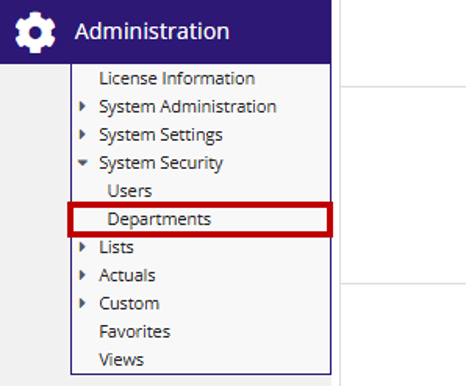The width and height of the screenshot is (466, 386).
Task: Open Views in Administration menu
Action: pos(121,360)
